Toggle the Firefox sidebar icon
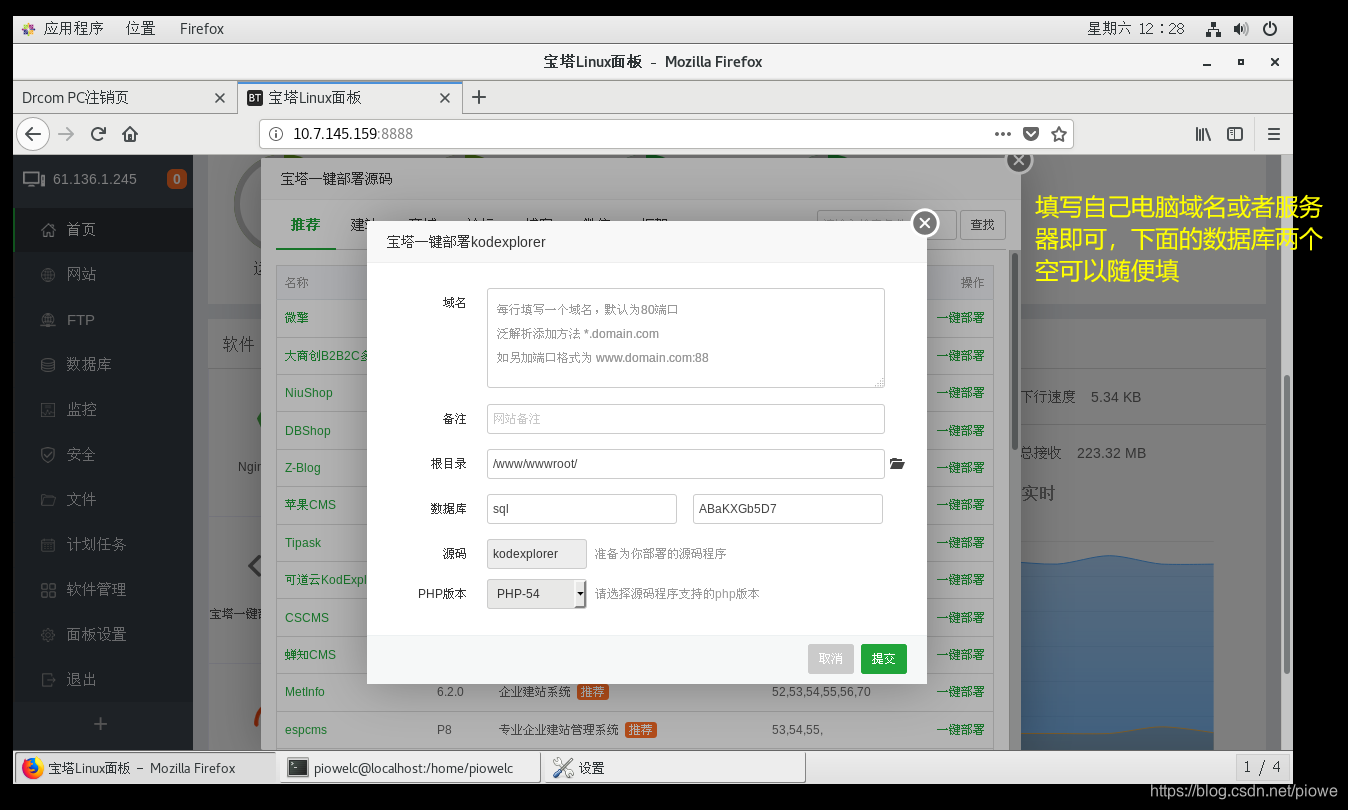Screen dimensions: 1348x810 pos(1235,134)
